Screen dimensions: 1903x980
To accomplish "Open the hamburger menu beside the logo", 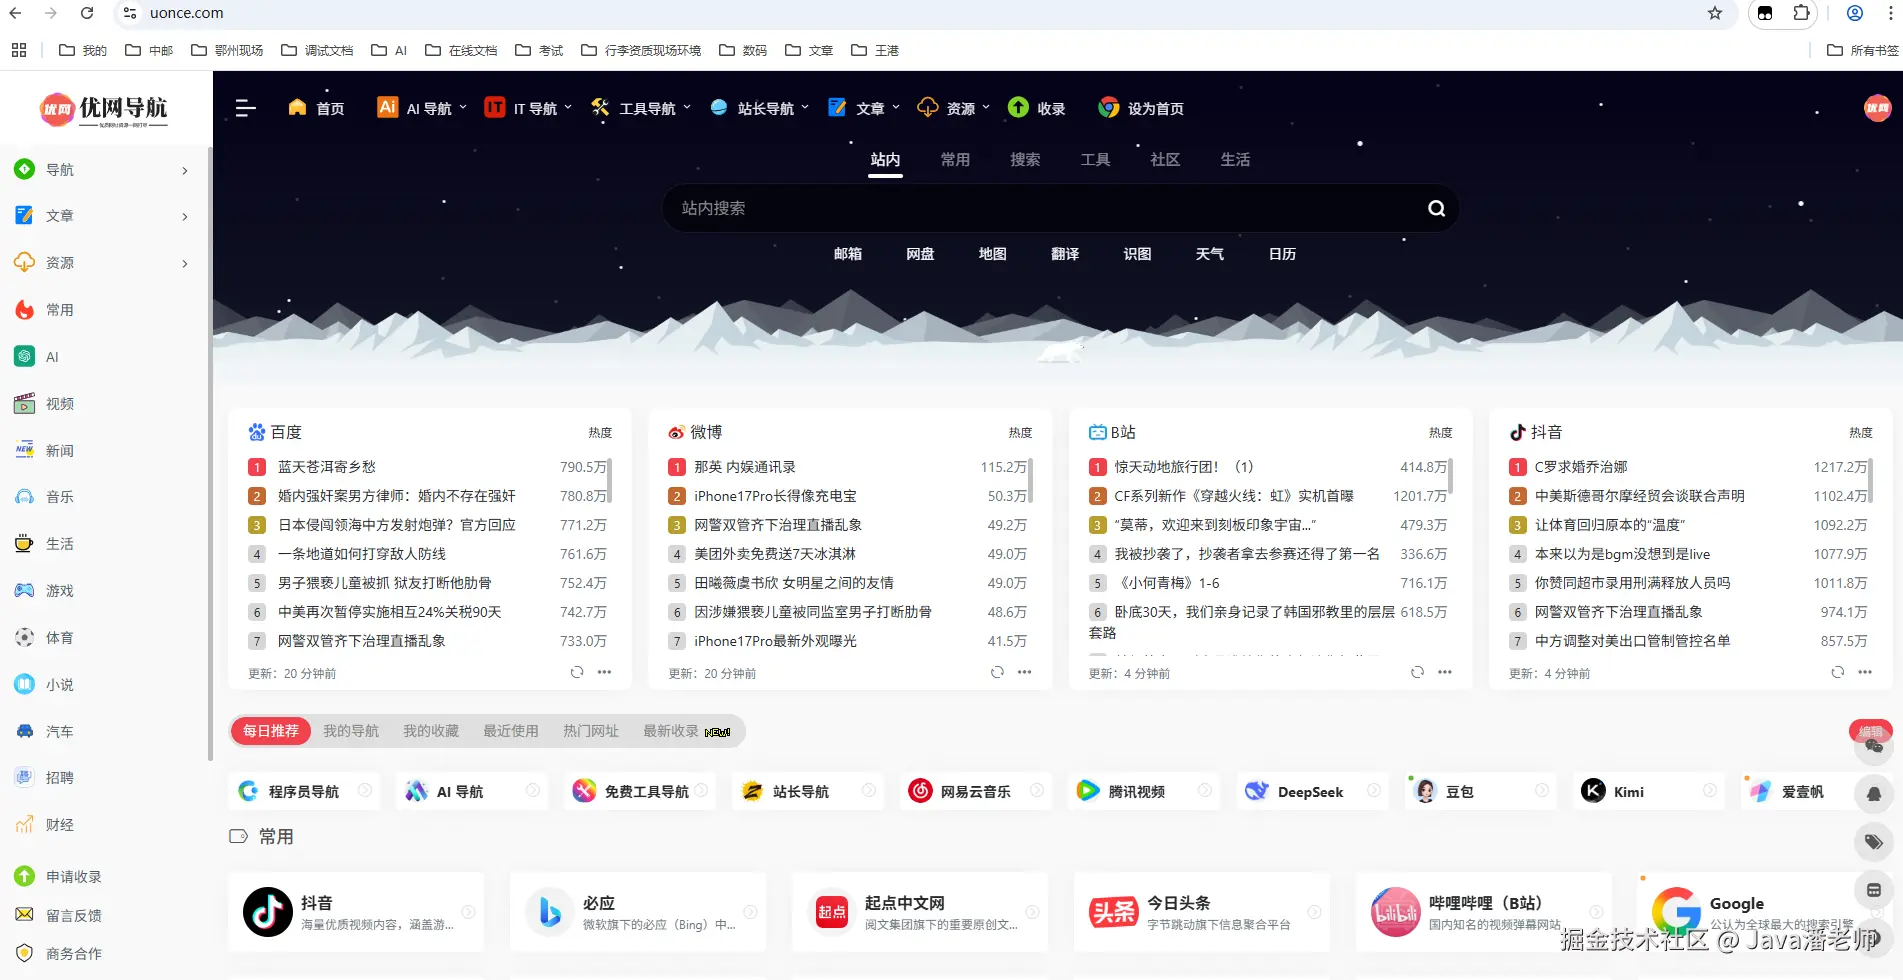I will (x=245, y=108).
